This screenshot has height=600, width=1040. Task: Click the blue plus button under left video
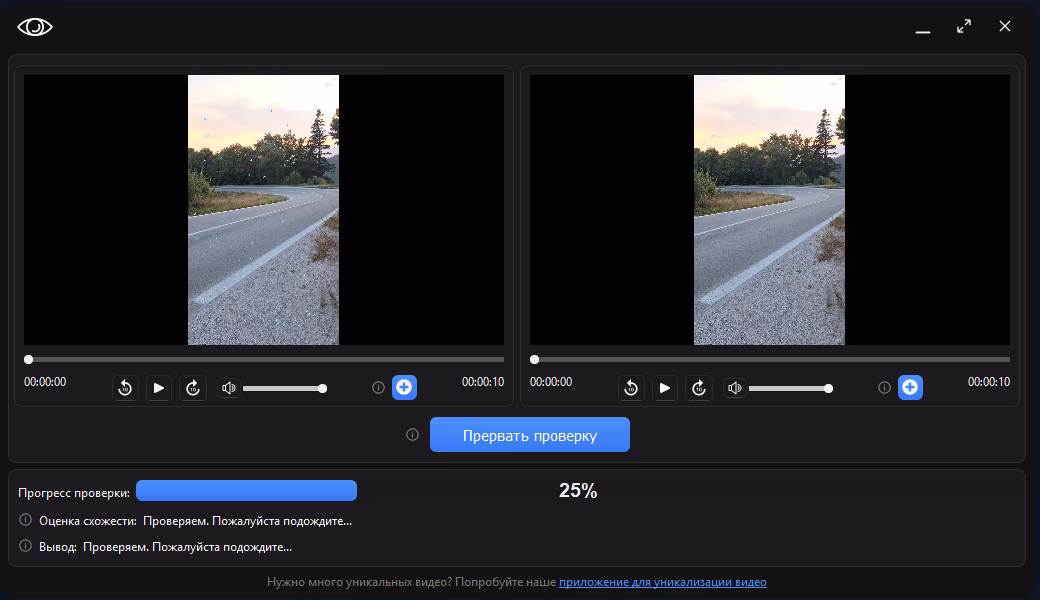[x=404, y=387]
